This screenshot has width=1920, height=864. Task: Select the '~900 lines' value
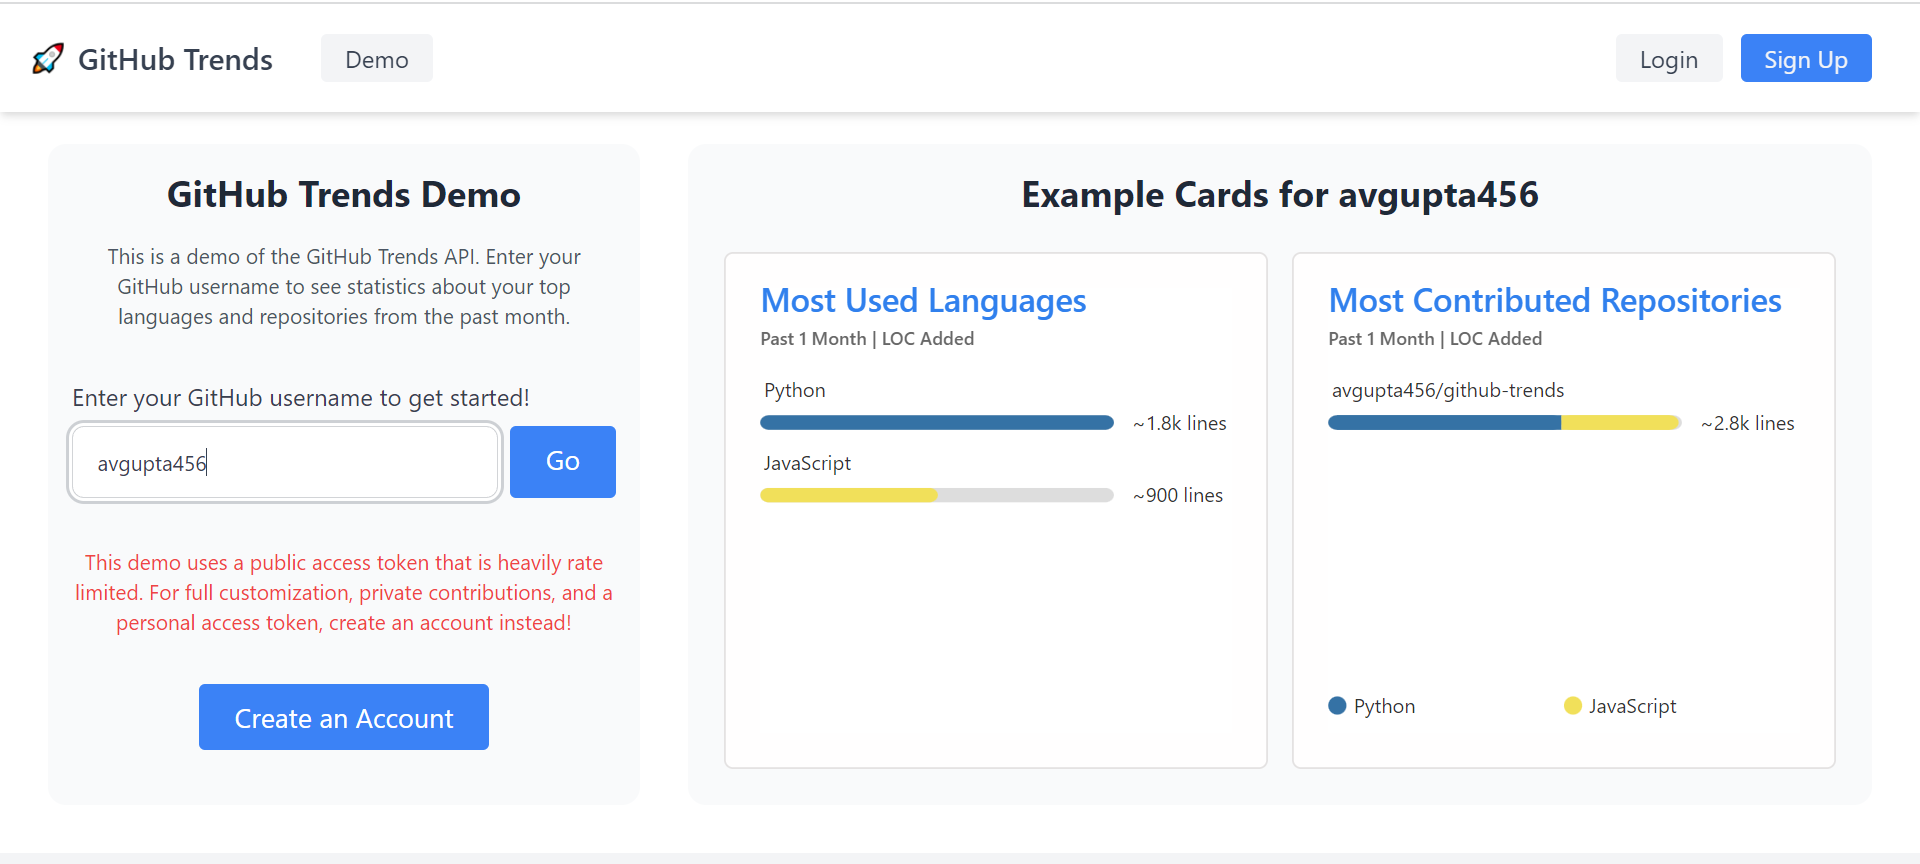tap(1178, 495)
